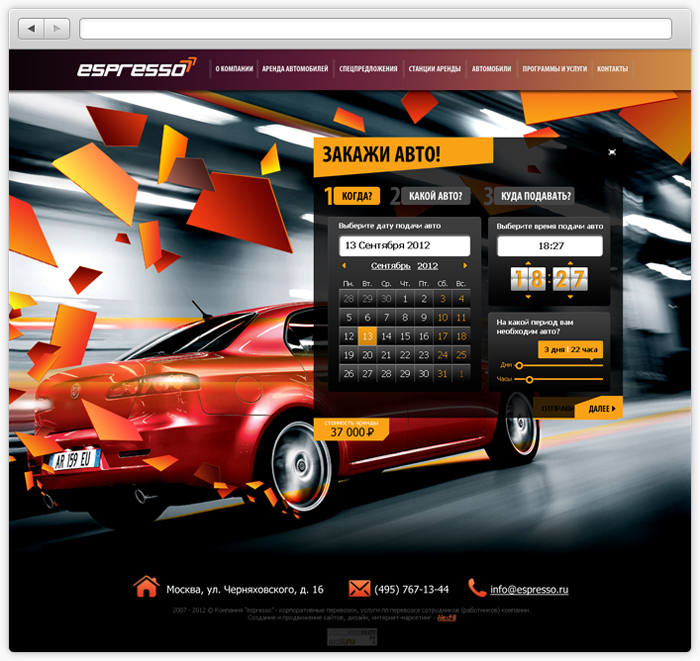Click the date field showing 13 Сентября 2012
The height and width of the screenshot is (661, 700).
tap(404, 245)
